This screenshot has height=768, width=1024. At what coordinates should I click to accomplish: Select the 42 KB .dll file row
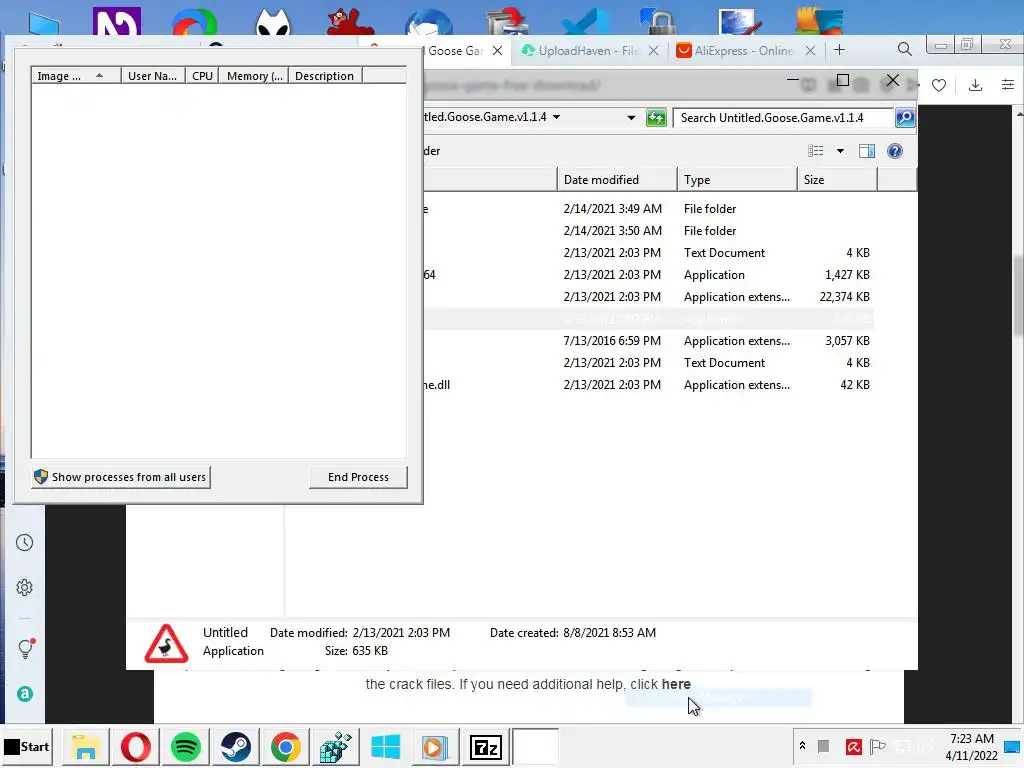pos(648,385)
